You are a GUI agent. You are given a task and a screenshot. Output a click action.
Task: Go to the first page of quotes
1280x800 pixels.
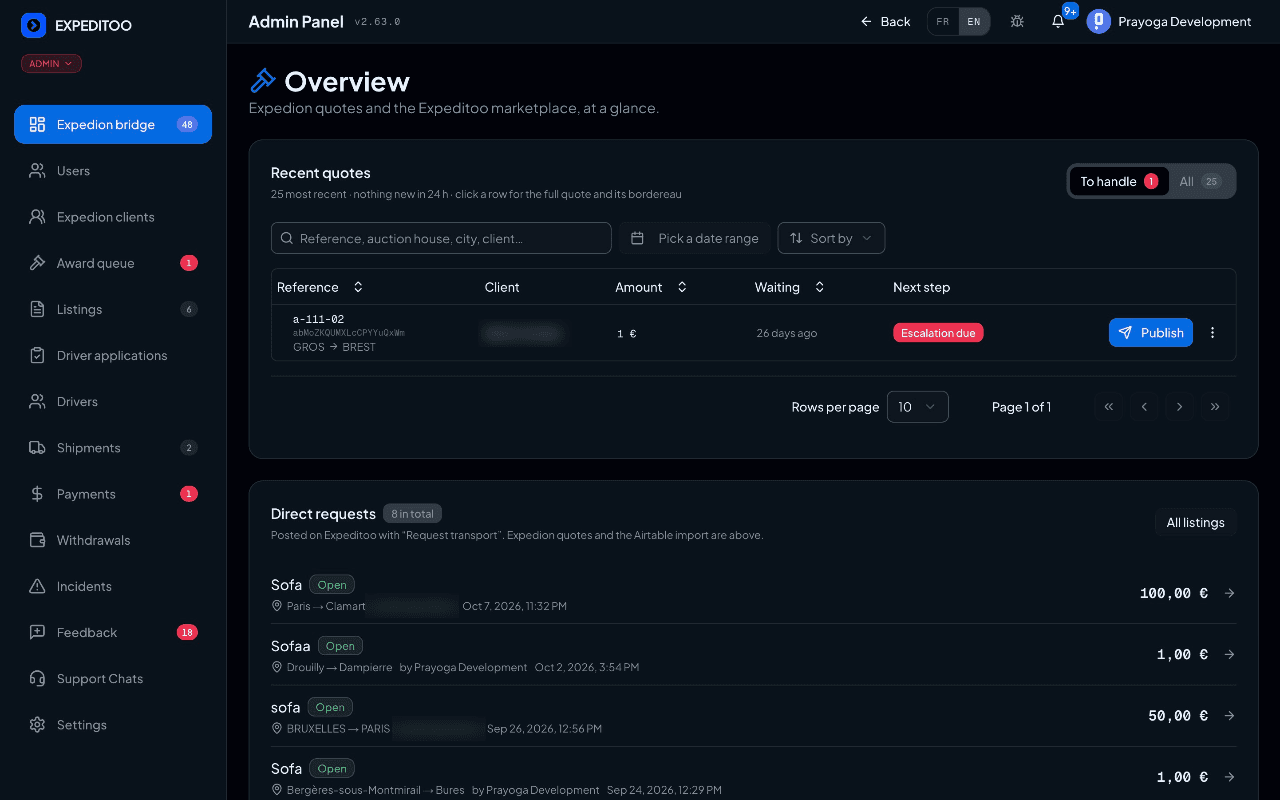click(x=1108, y=407)
